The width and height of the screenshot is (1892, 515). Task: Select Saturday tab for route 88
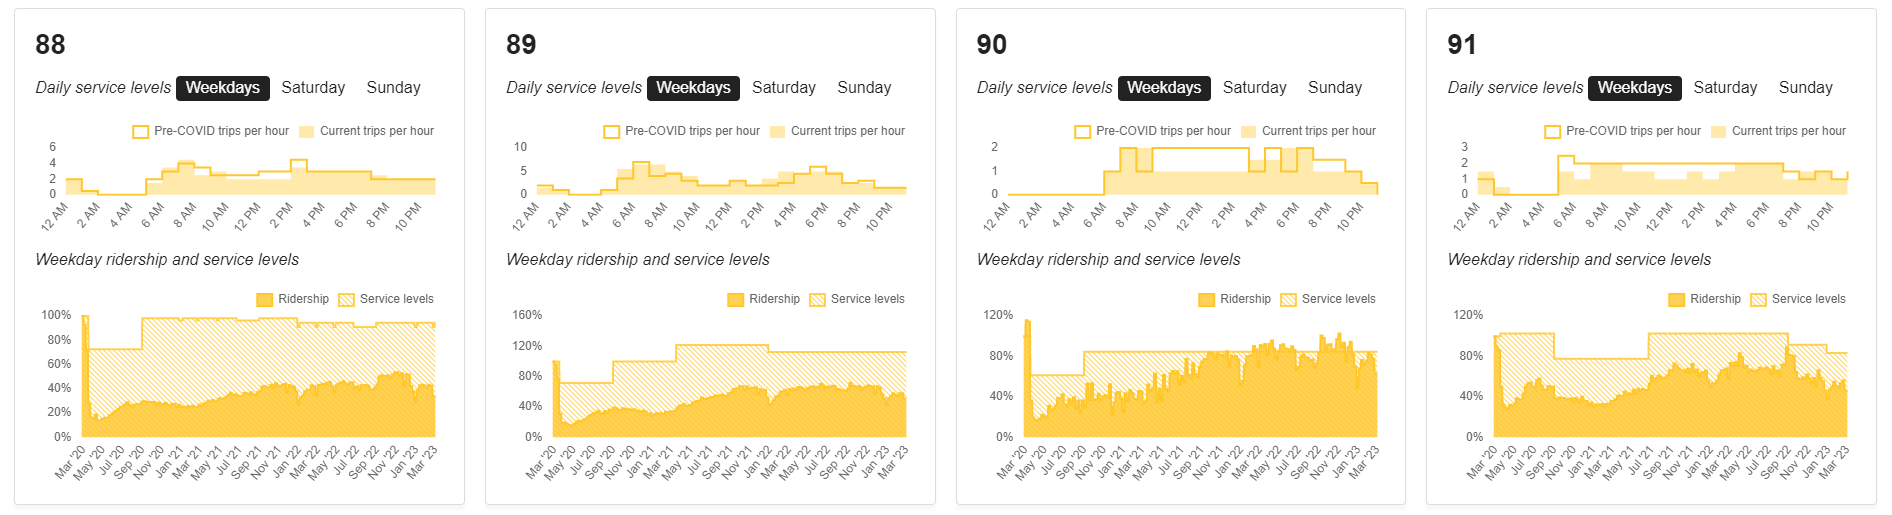(313, 88)
